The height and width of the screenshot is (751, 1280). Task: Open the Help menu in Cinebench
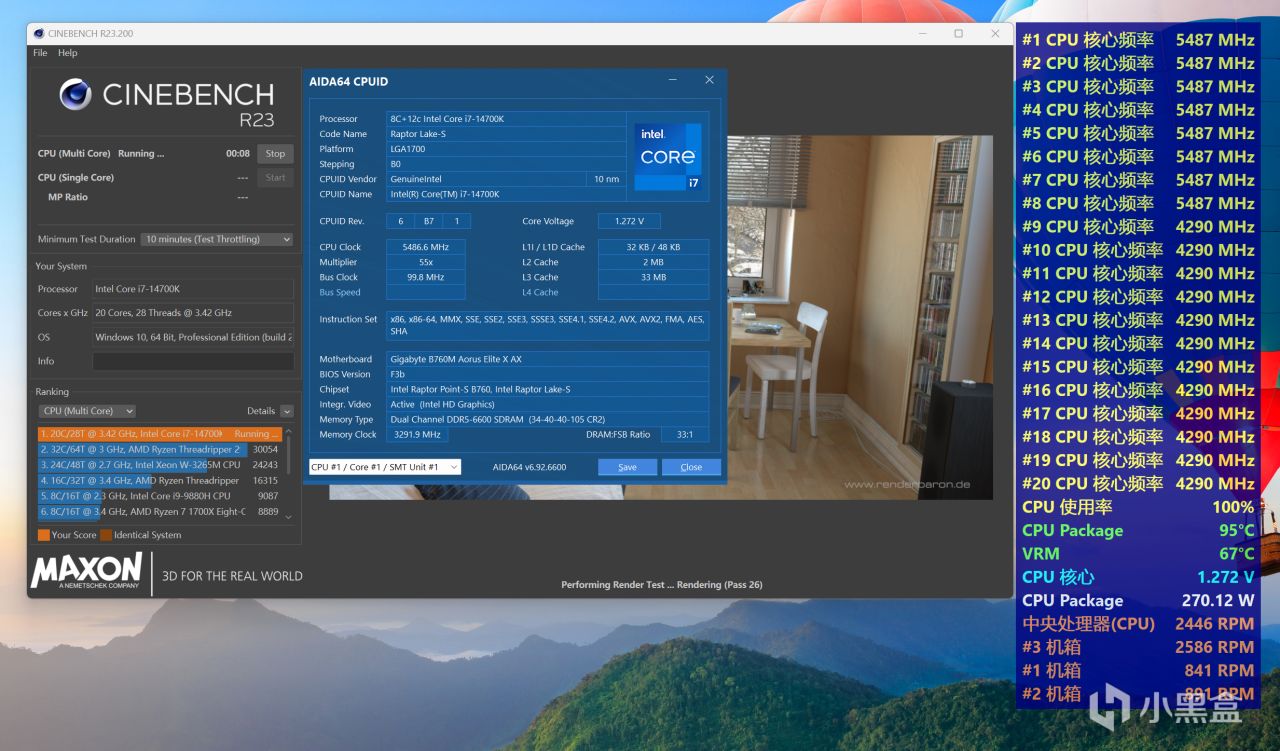point(67,53)
